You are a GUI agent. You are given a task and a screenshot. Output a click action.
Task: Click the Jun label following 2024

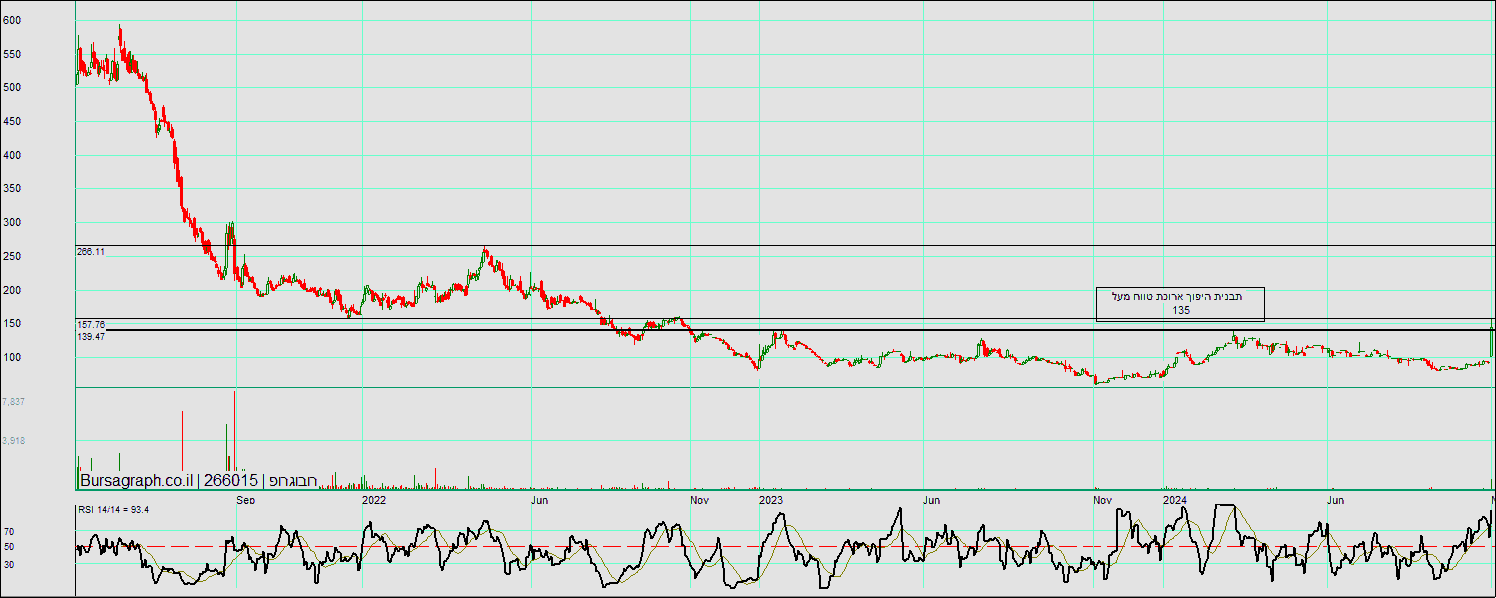[x=1334, y=499]
